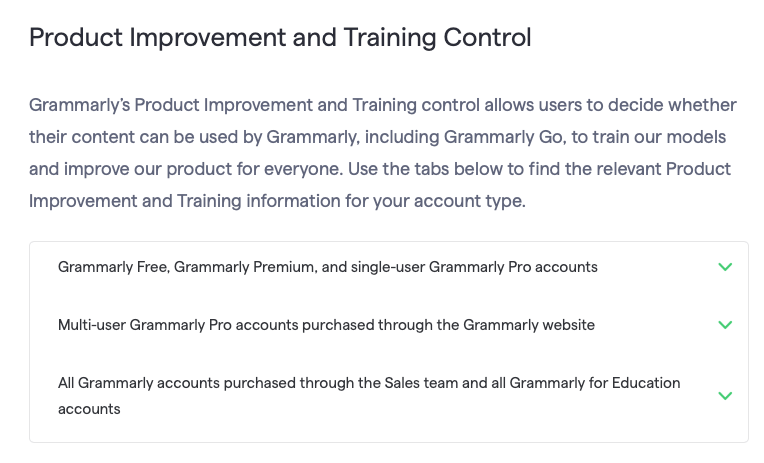Expand the Sales team accounts chevron
764x463 pixels.
pyautogui.click(x=725, y=396)
